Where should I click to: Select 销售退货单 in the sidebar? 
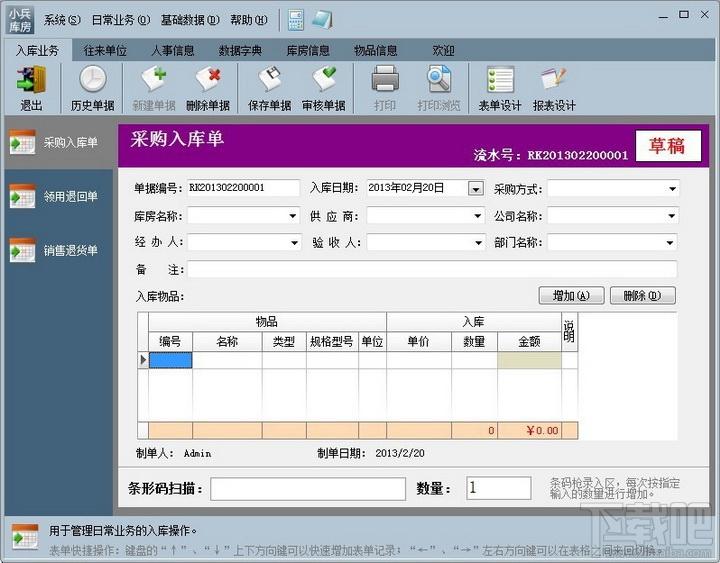point(59,251)
